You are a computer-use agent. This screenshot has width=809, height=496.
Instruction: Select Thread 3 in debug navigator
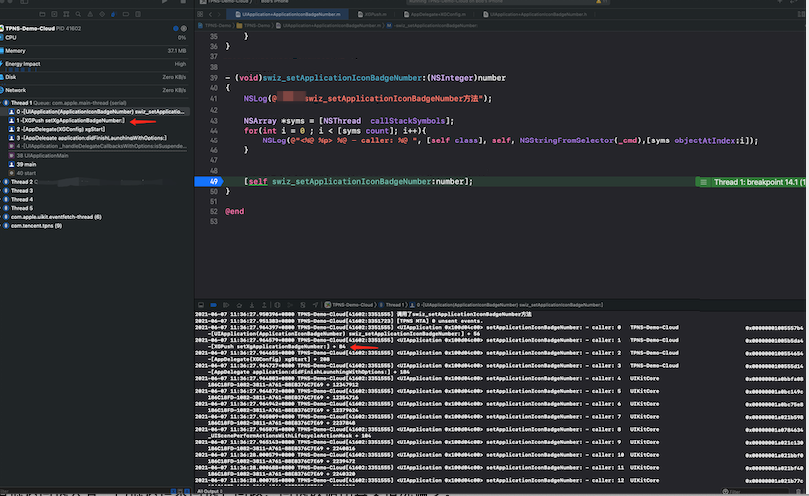[22, 191]
